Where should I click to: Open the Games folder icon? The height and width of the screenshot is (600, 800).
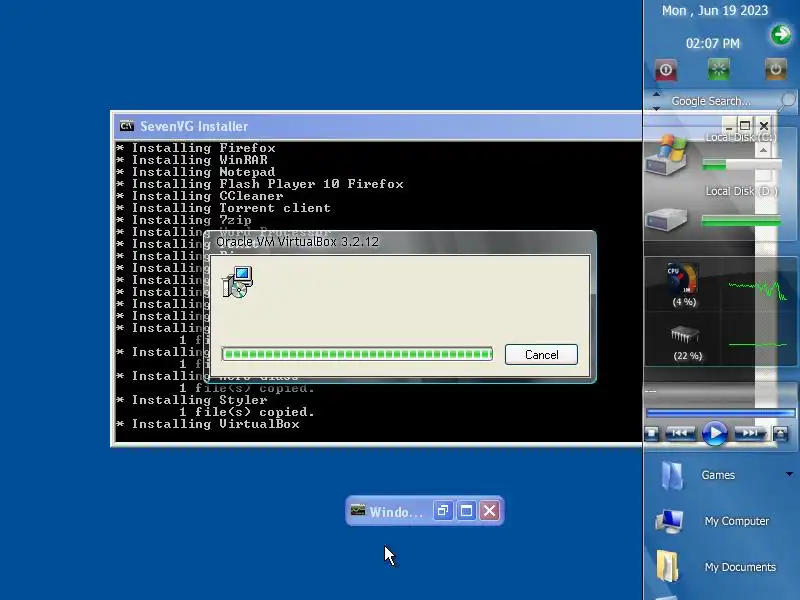coord(671,476)
